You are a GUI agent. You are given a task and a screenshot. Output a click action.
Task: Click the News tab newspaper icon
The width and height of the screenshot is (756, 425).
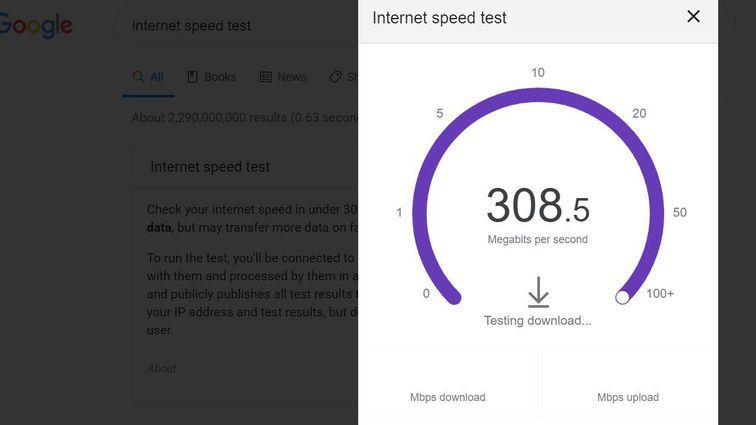266,77
